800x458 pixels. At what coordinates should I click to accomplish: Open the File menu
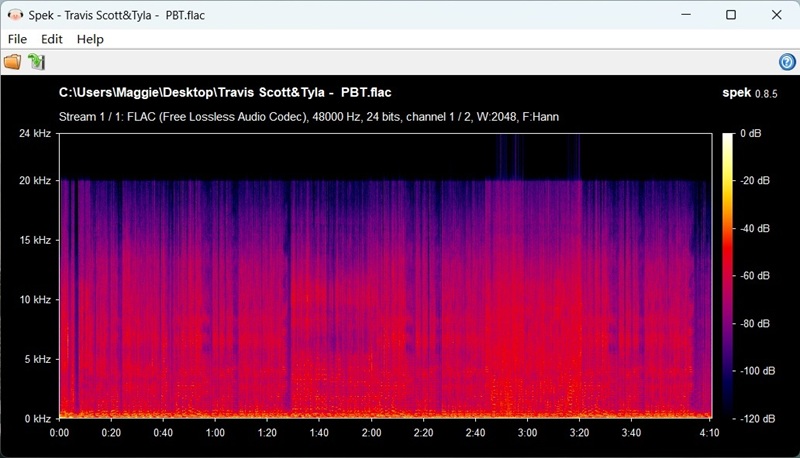point(17,39)
